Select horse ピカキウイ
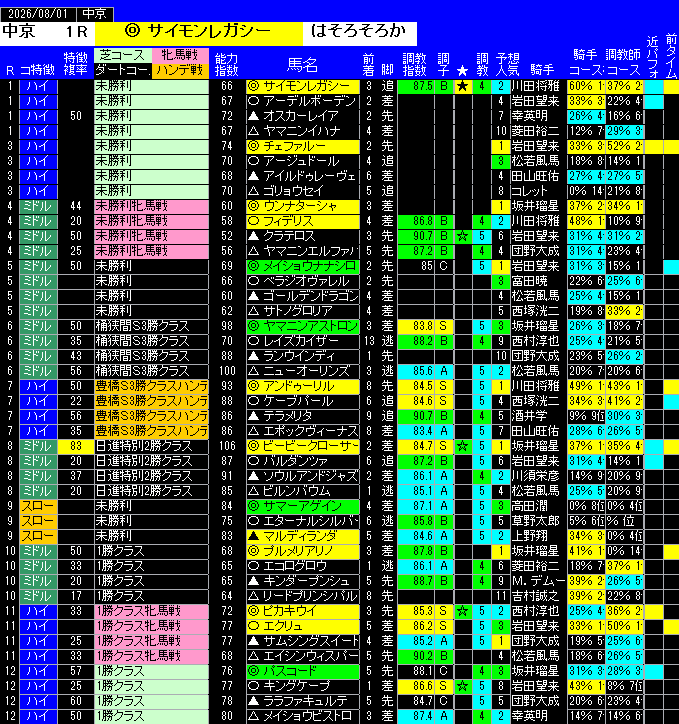The height and width of the screenshot is (724, 679). pos(303,611)
